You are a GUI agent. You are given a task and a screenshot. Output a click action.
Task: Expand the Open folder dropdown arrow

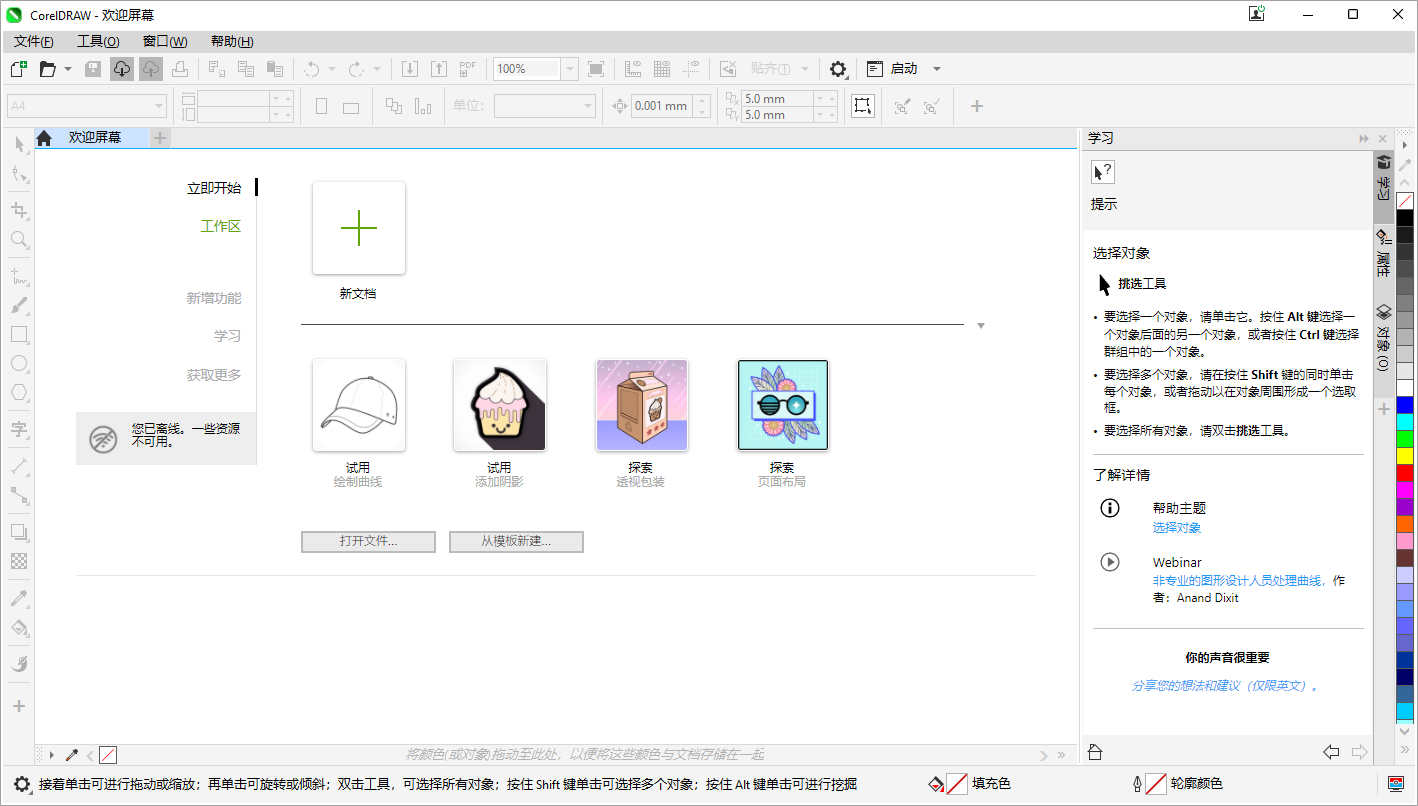[68, 69]
